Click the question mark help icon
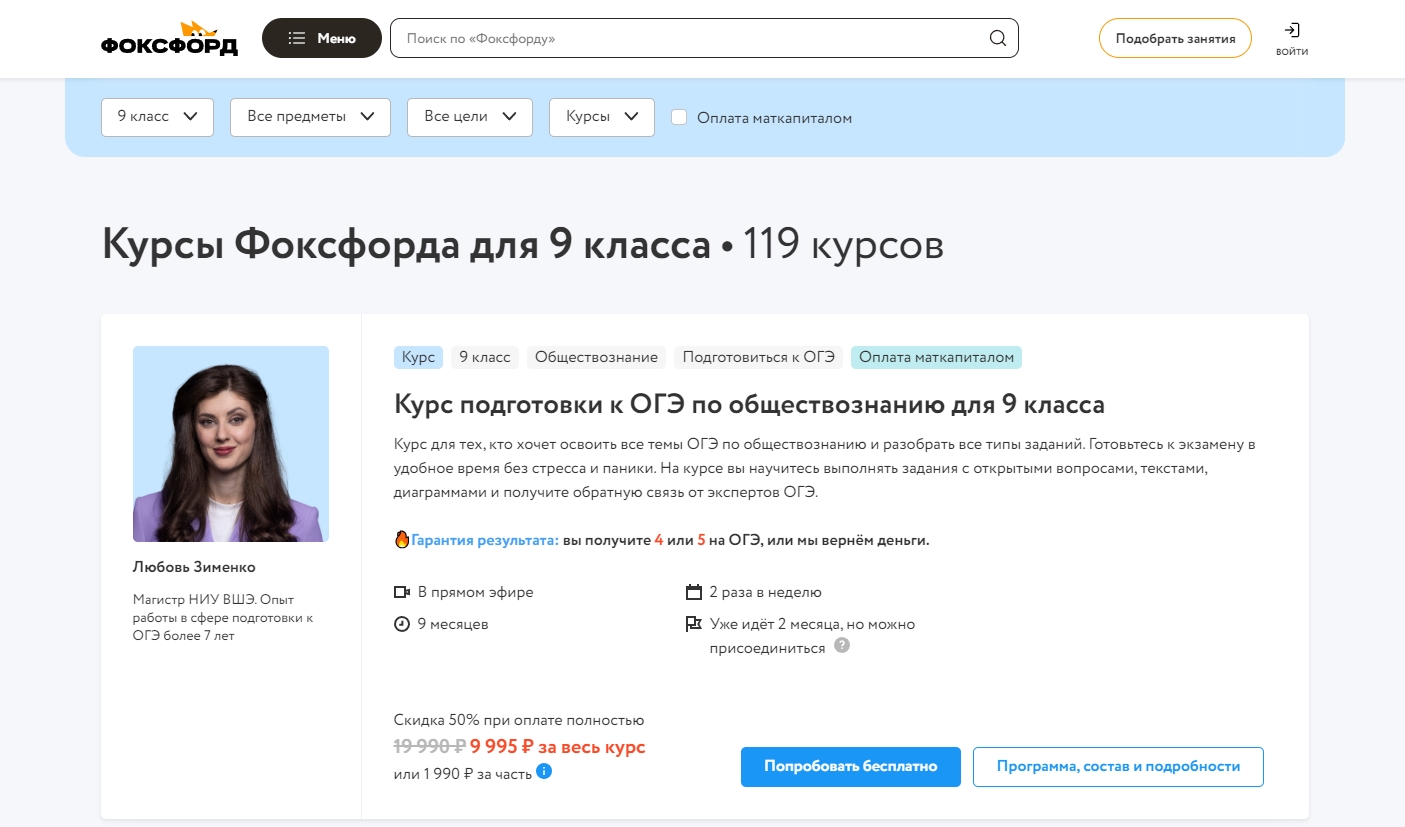This screenshot has height=827, width=1405. click(842, 646)
